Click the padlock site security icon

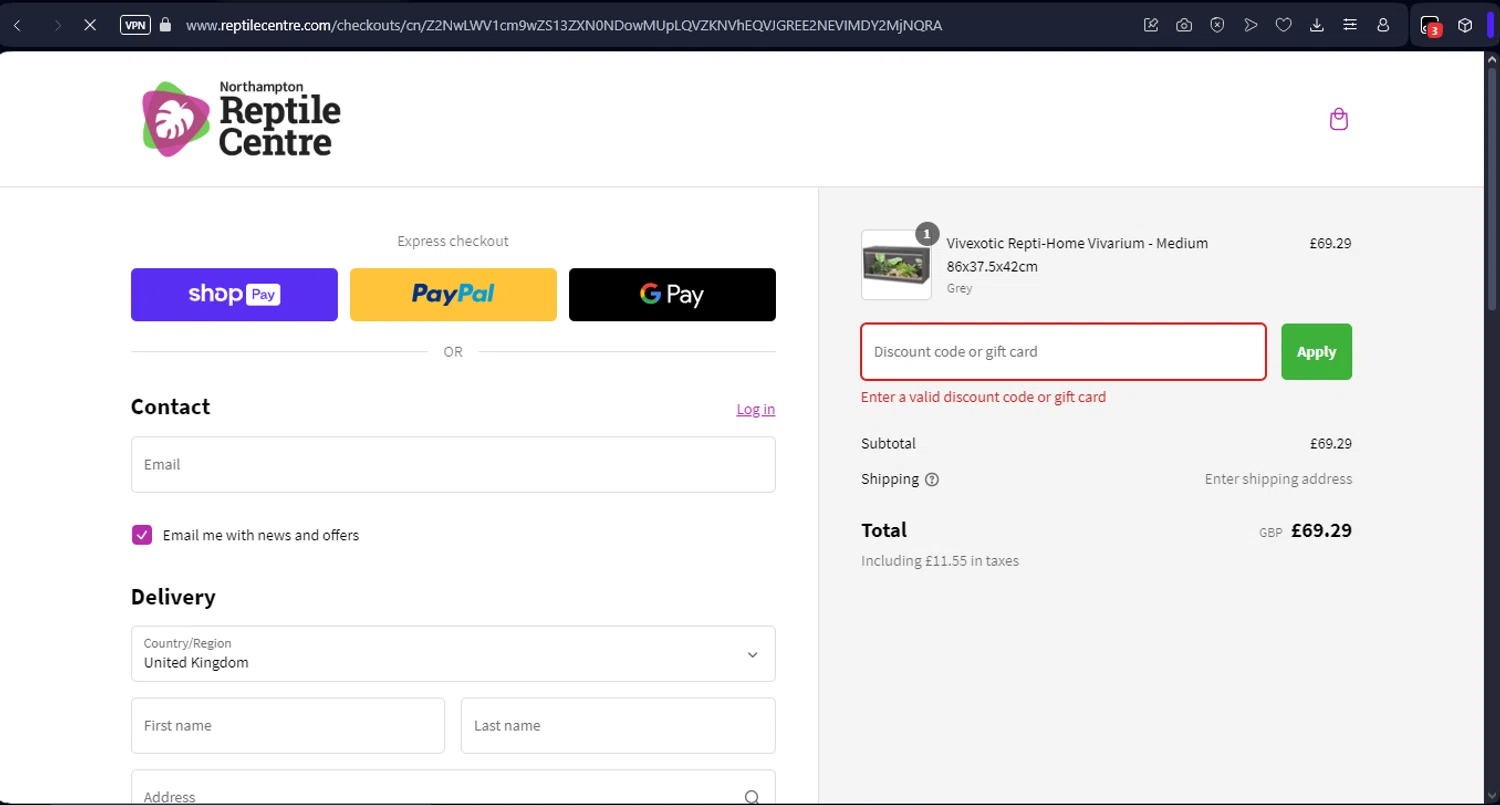(165, 25)
